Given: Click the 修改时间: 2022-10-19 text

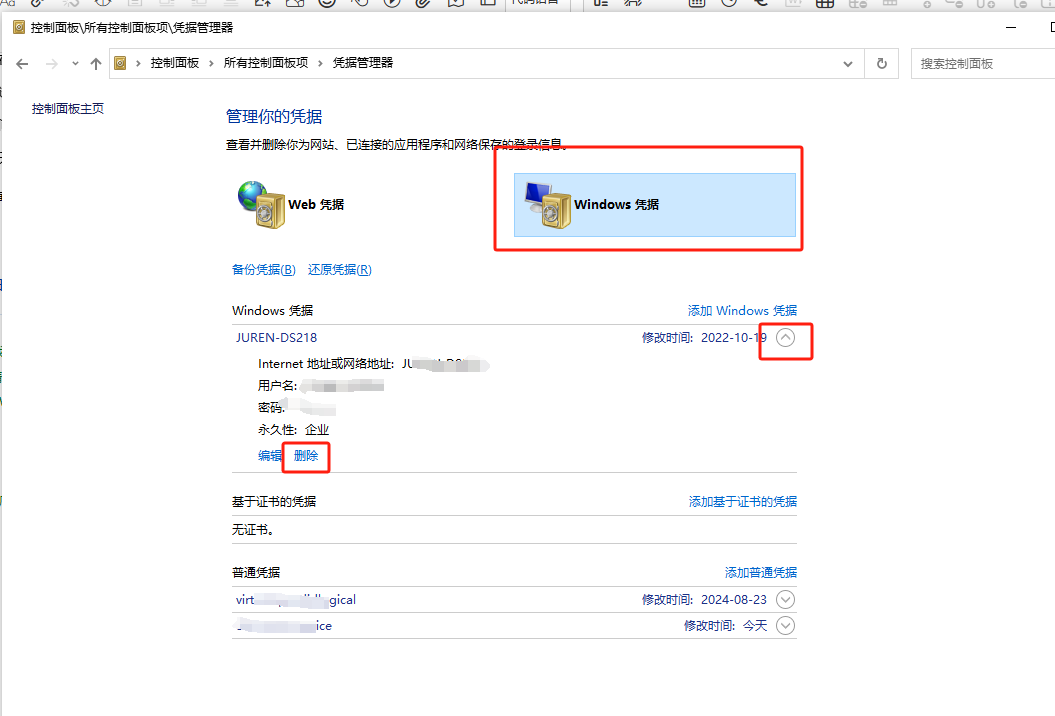Looking at the screenshot, I should click(x=704, y=338).
